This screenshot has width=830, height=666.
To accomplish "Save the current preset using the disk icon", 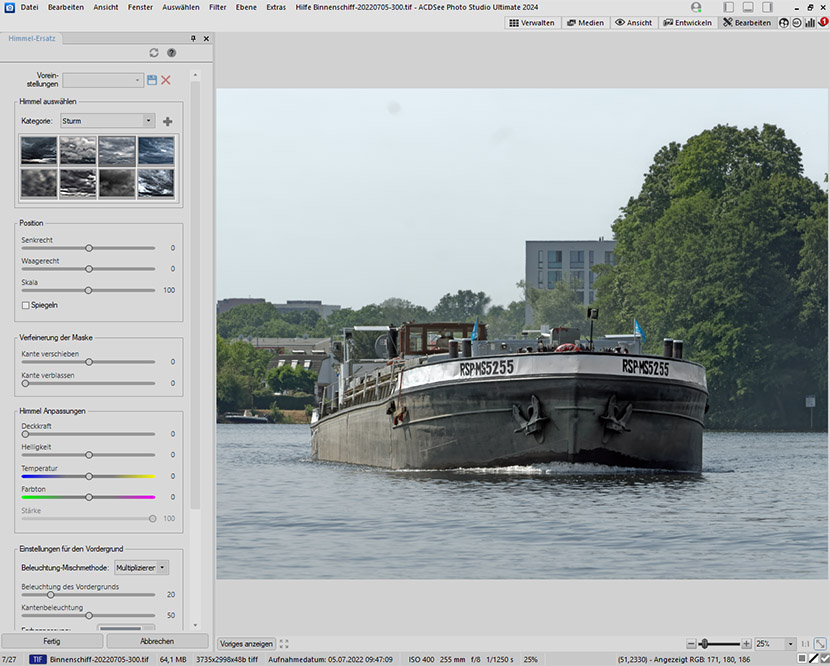I will [152, 80].
